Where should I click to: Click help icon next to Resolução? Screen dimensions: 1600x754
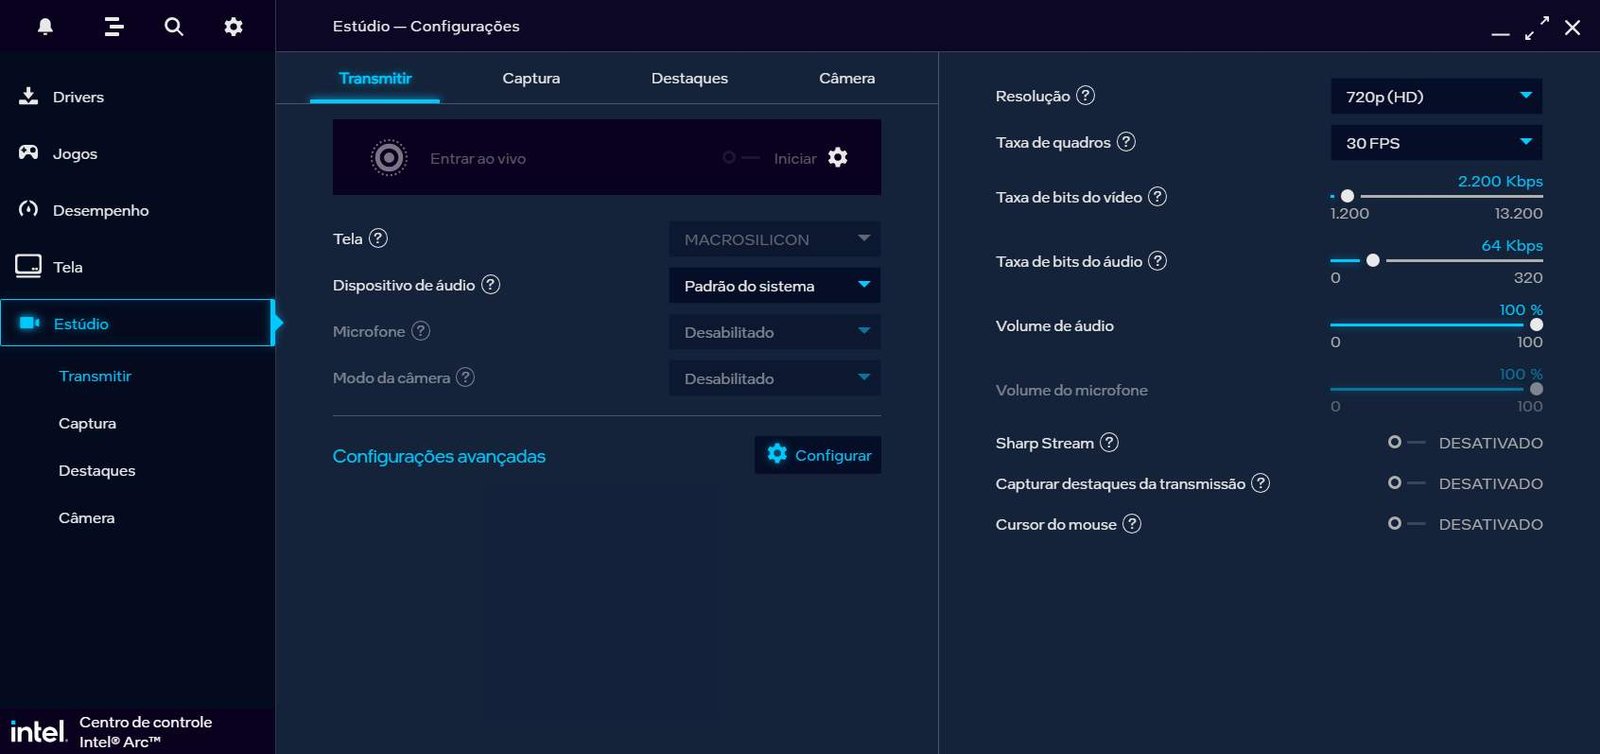coord(1085,96)
